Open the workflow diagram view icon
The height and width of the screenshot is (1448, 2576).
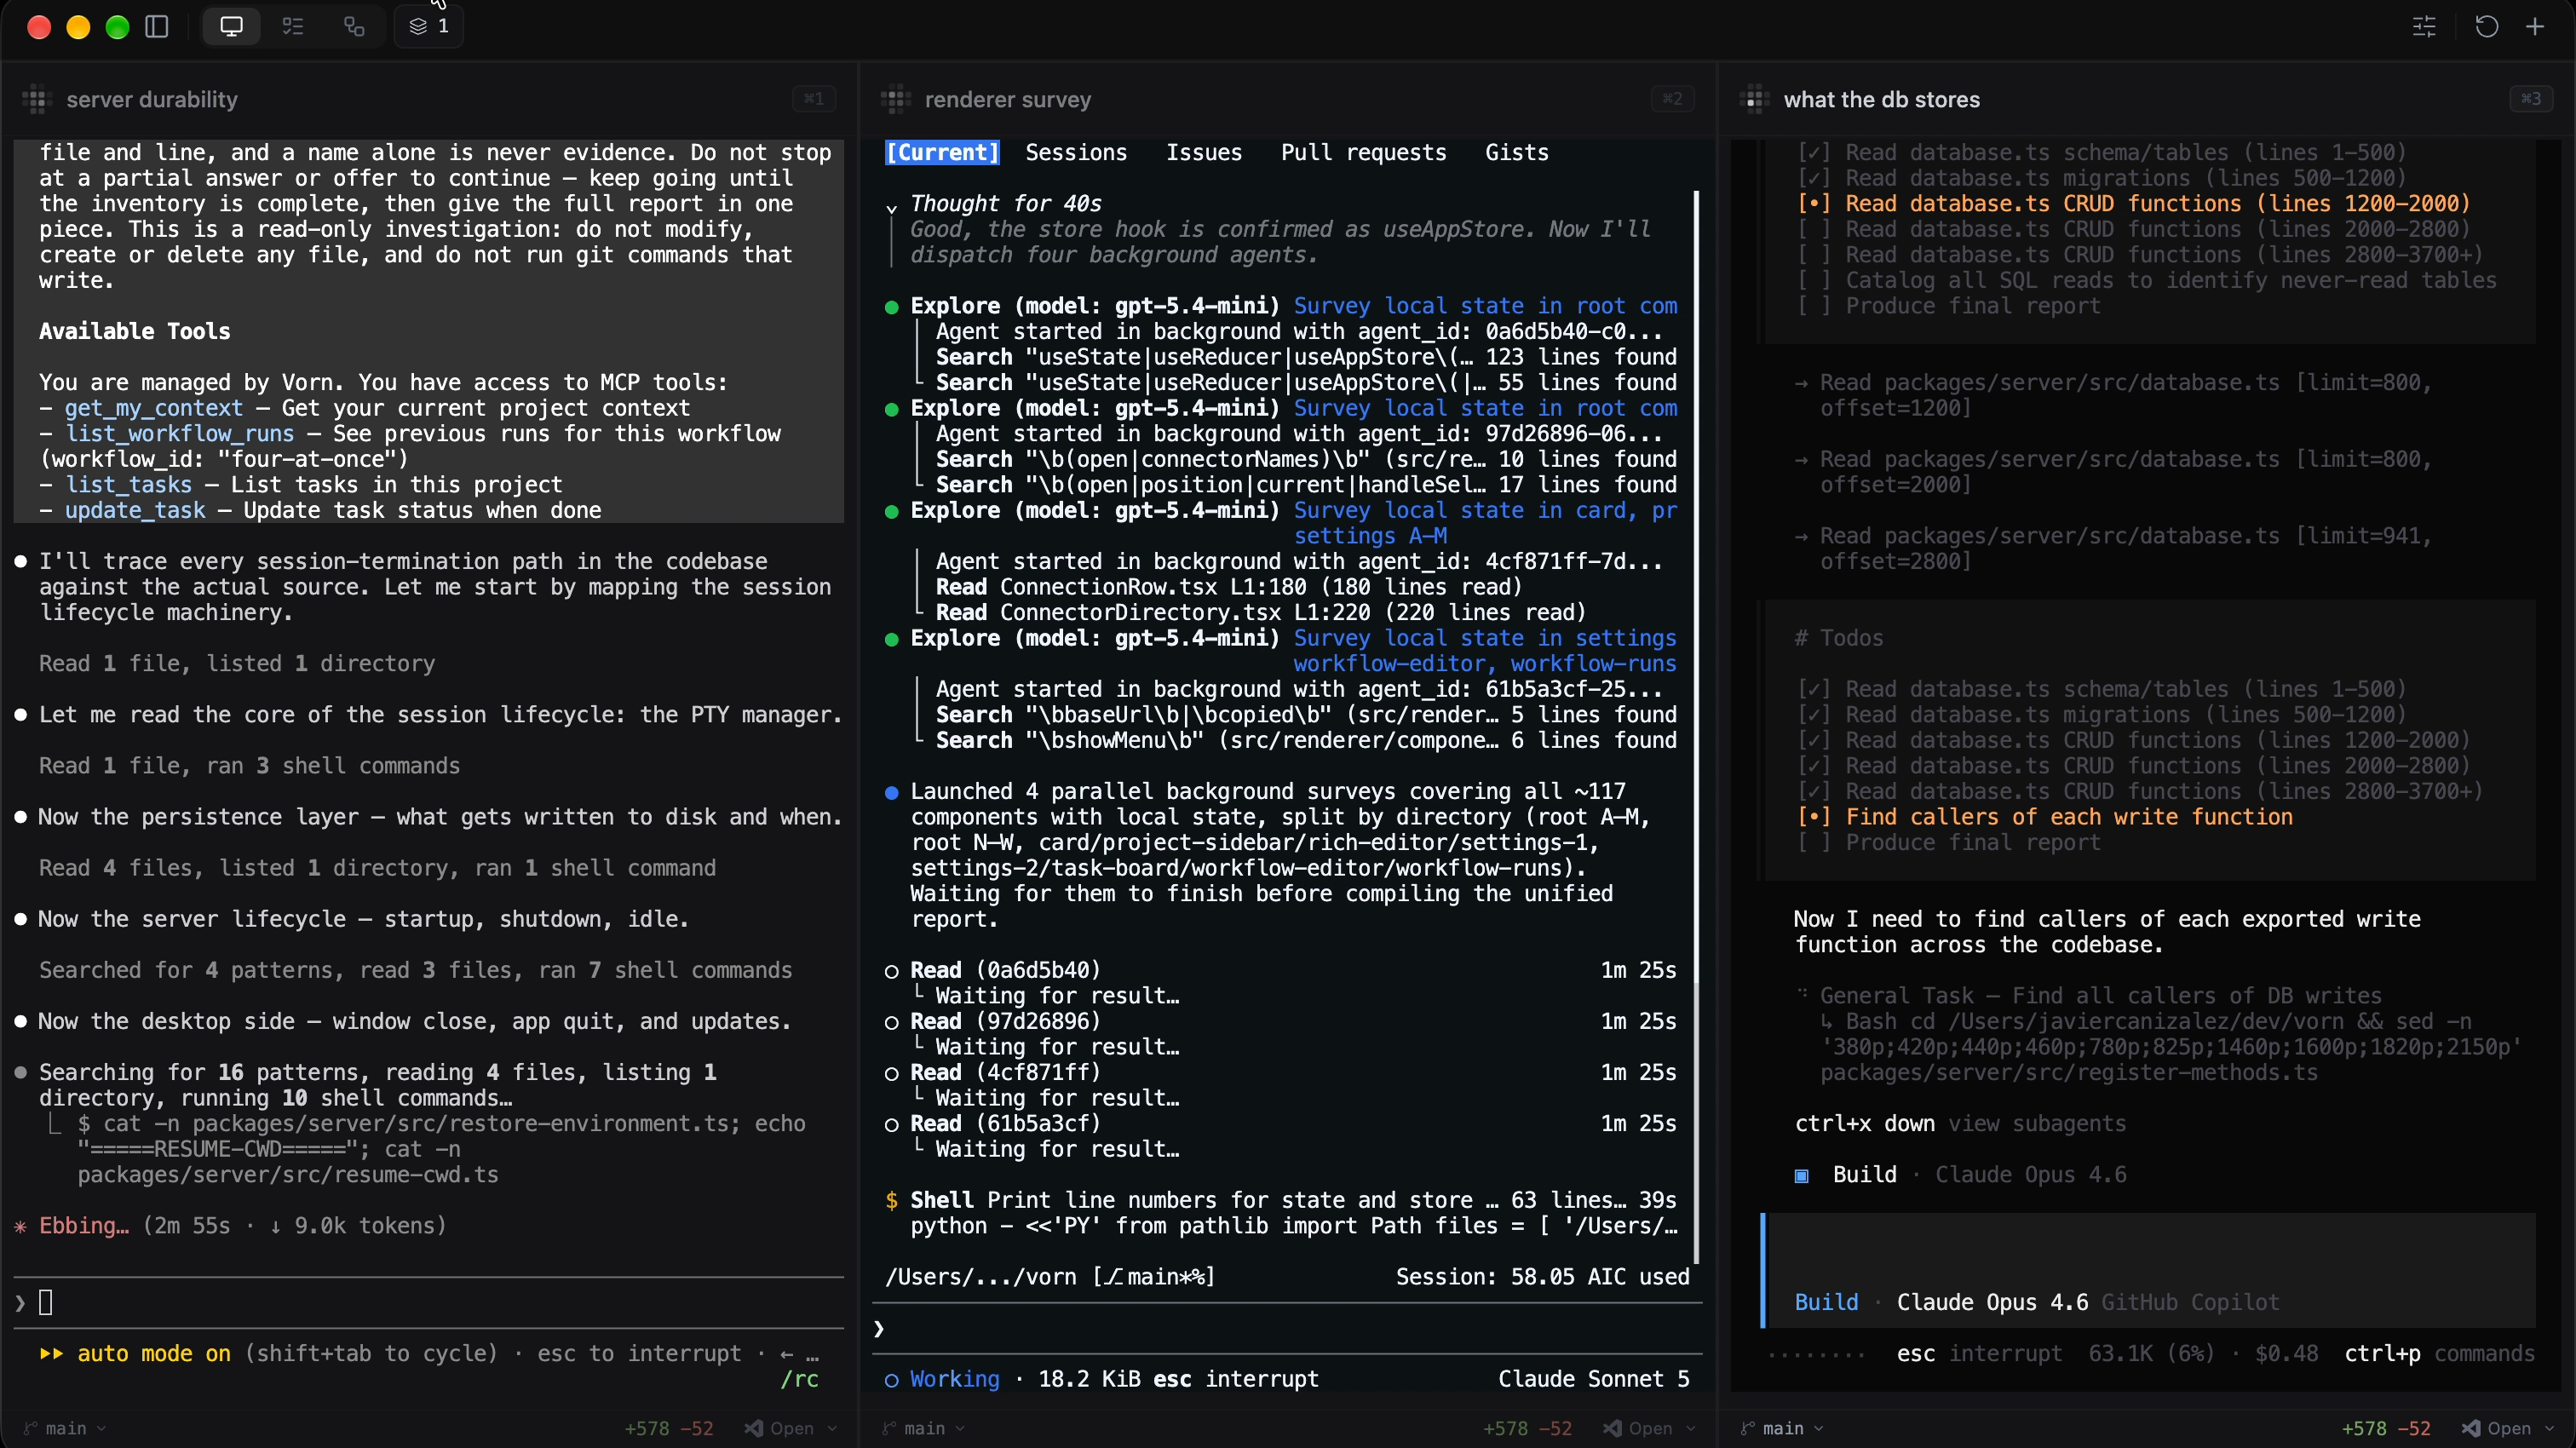tap(354, 26)
